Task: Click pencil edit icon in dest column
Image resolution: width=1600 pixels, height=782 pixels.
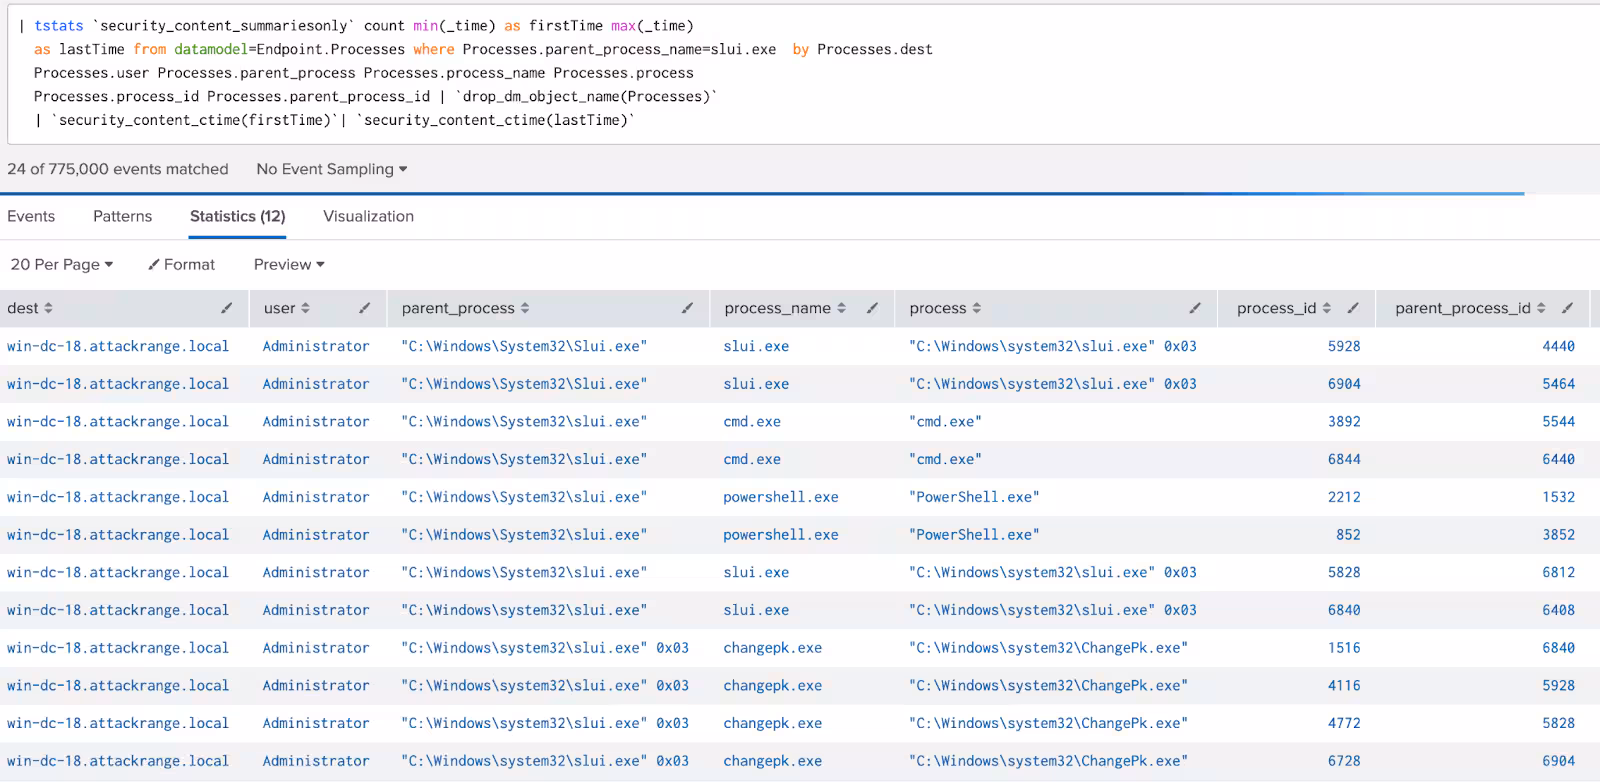Action: pos(227,308)
